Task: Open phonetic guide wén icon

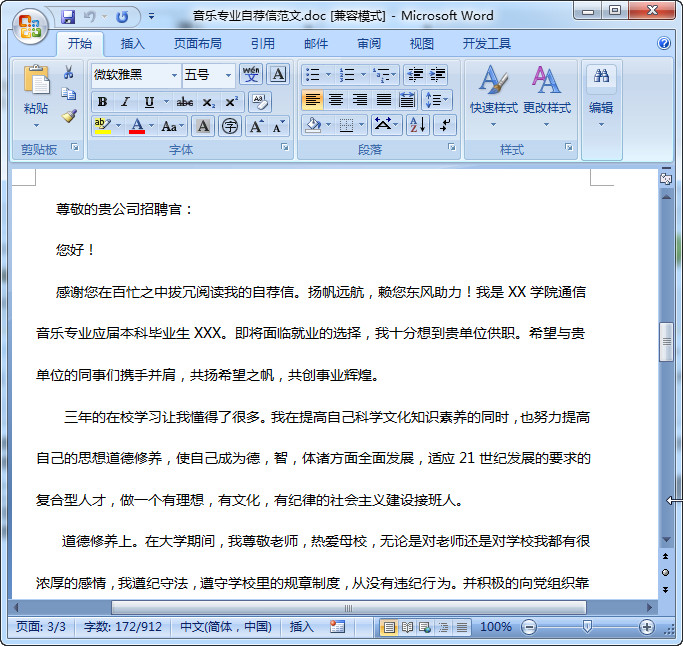Action: (251, 75)
